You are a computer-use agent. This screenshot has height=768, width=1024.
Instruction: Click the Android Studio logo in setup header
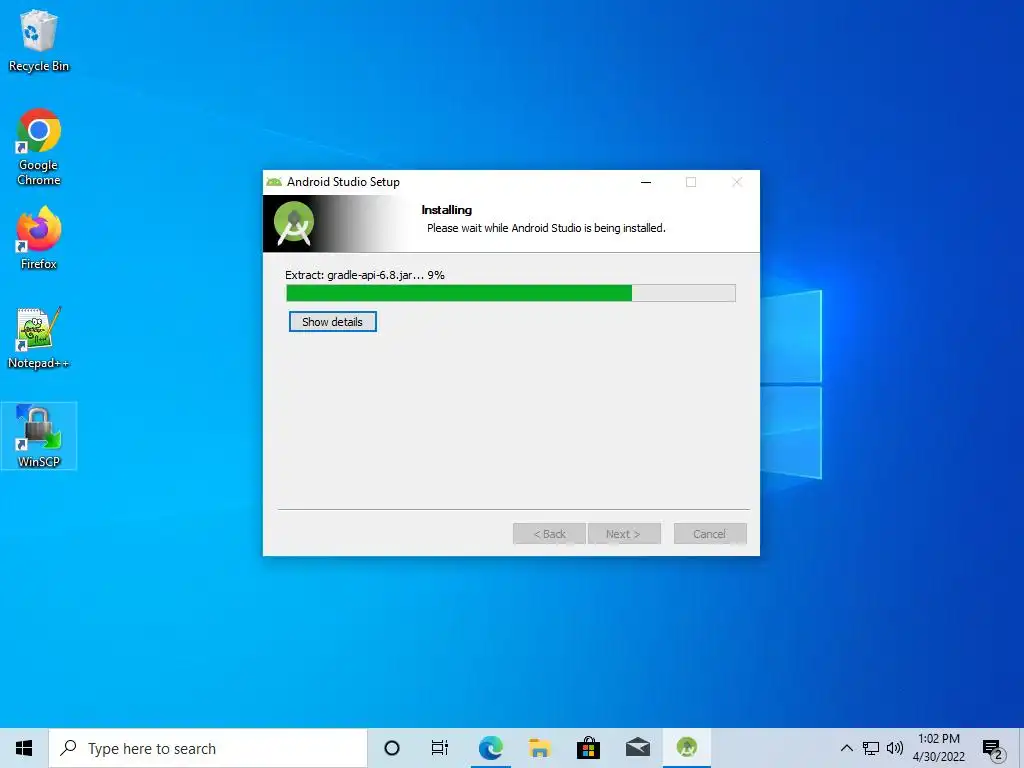point(294,223)
